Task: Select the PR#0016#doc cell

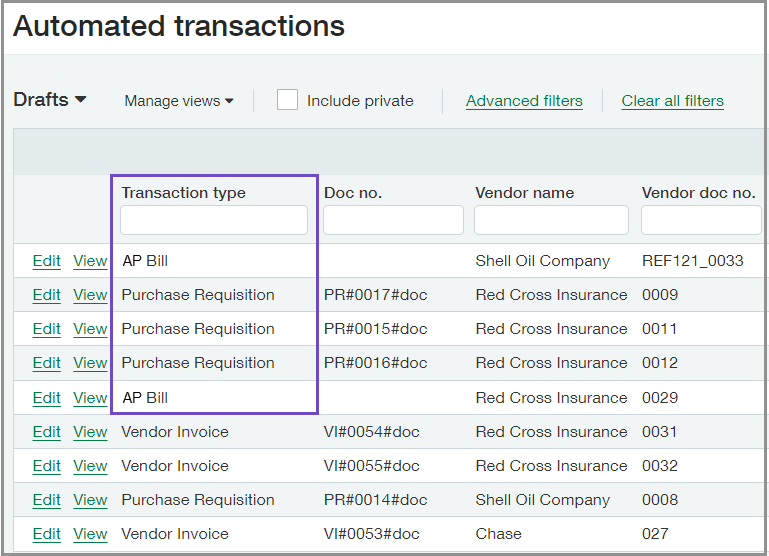Action: point(375,363)
